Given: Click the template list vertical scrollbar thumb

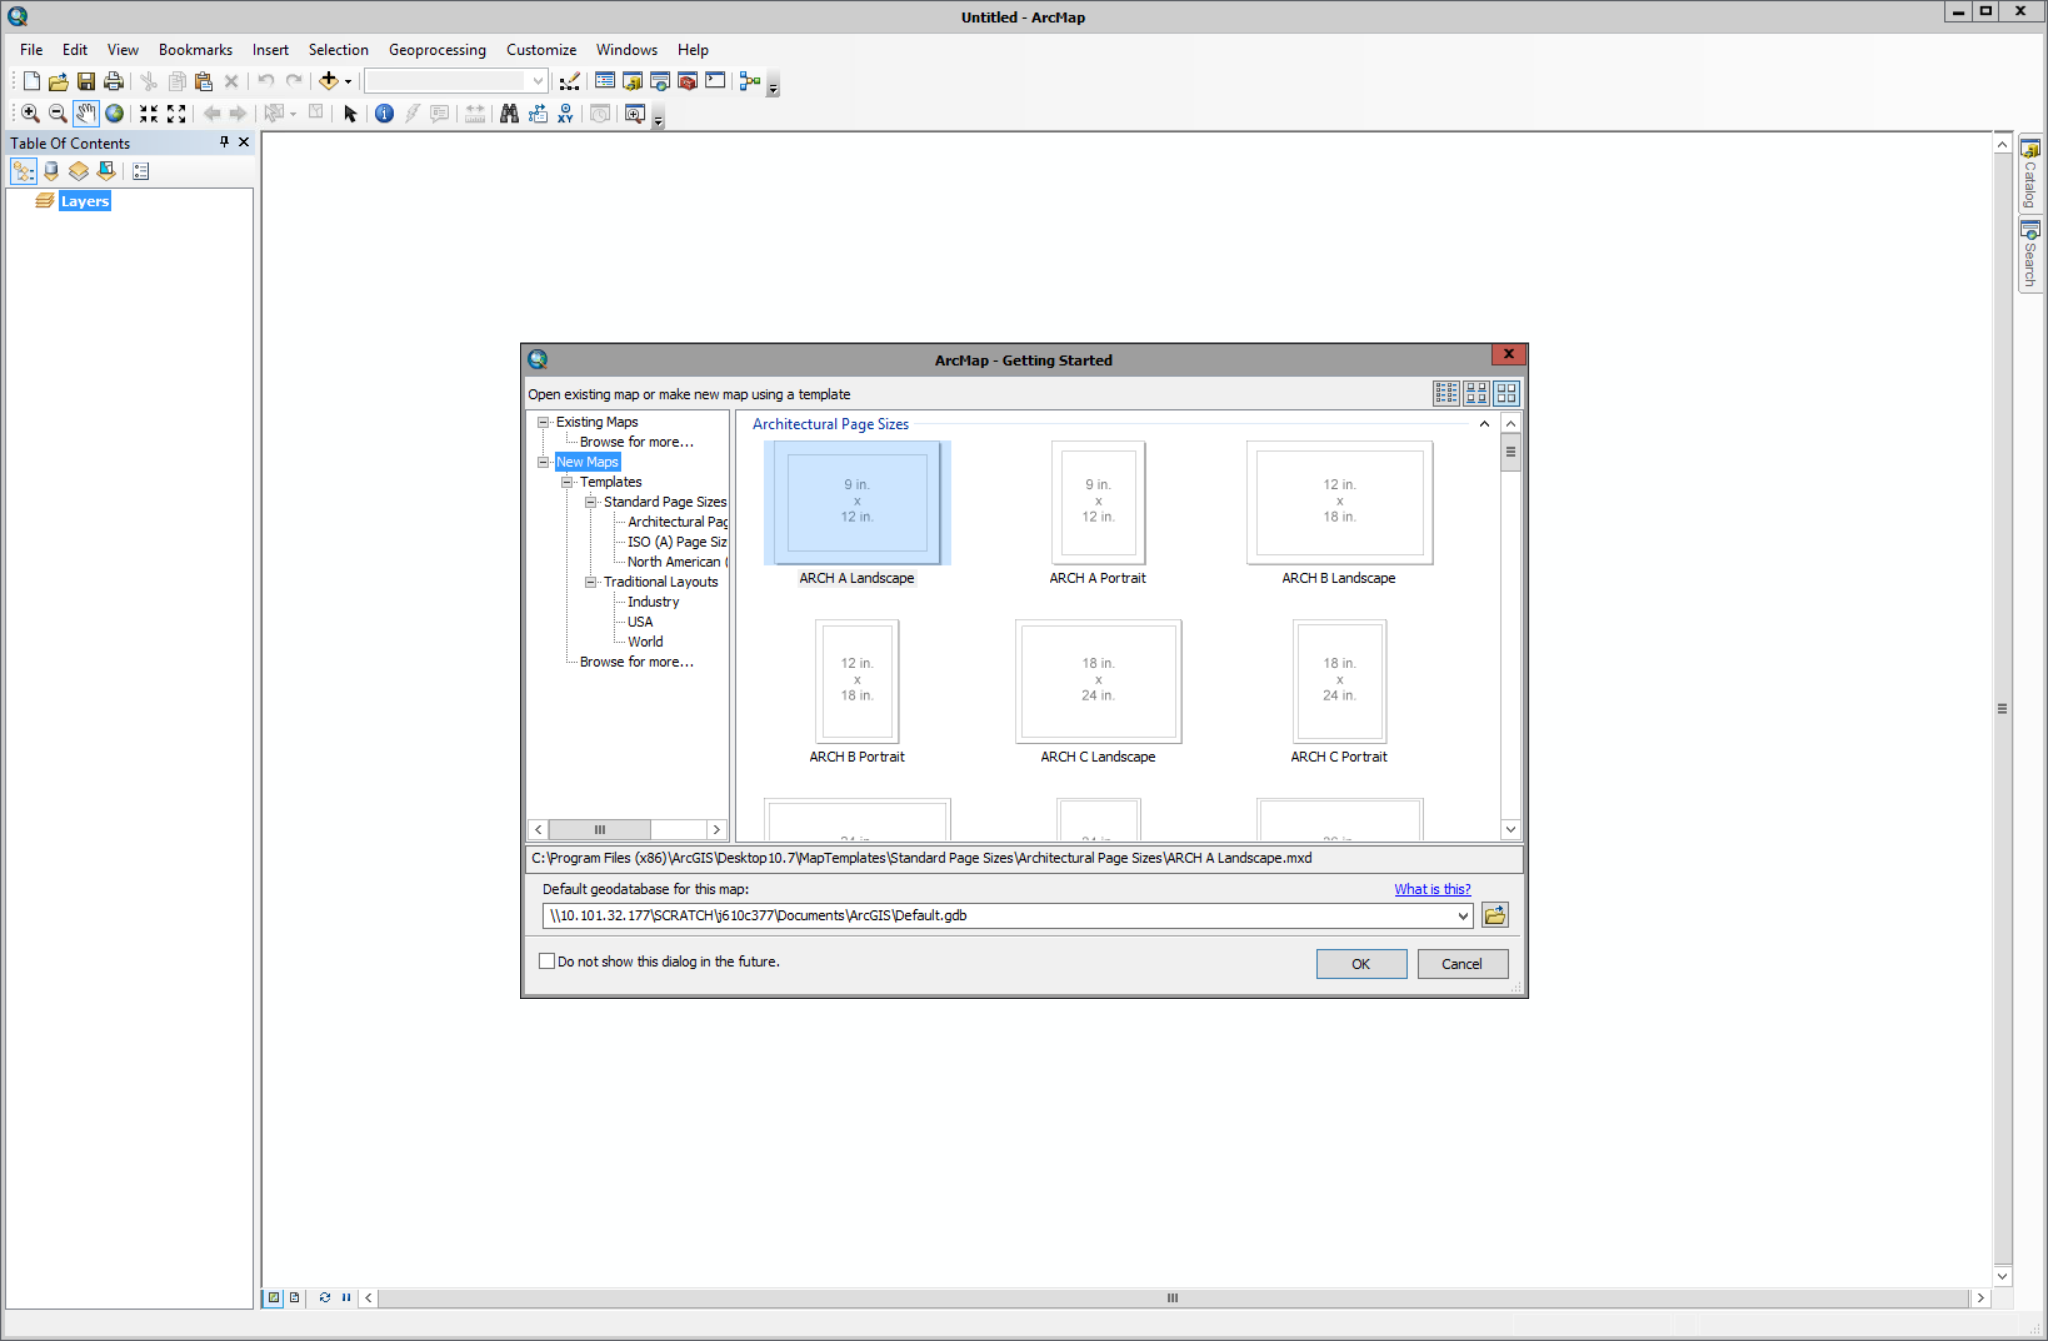Looking at the screenshot, I should click(x=1510, y=452).
